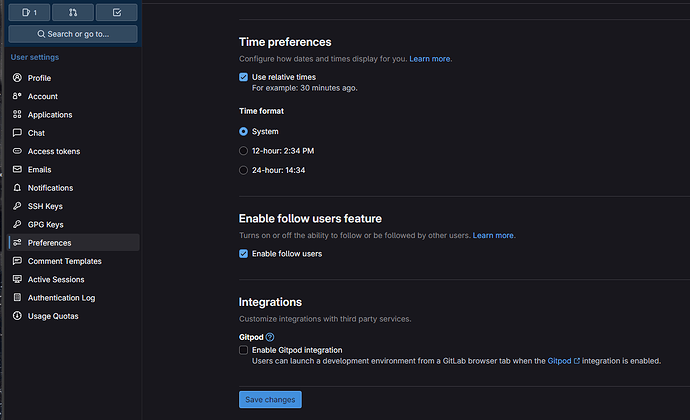Click the Search or go to field
The image size is (690, 420).
(x=73, y=34)
